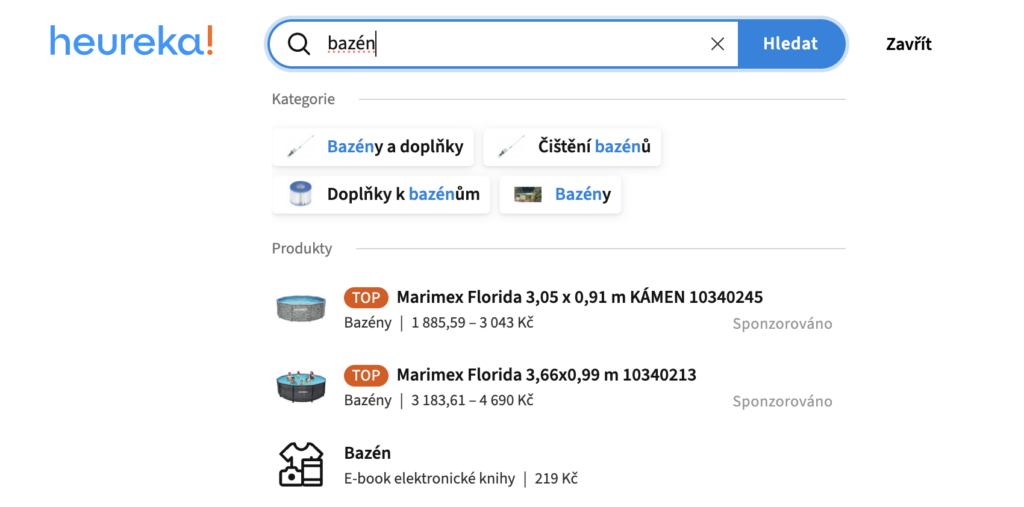This screenshot has width=1024, height=507.
Task: Choose the Bazény category chip
Action: pyautogui.click(x=560, y=194)
